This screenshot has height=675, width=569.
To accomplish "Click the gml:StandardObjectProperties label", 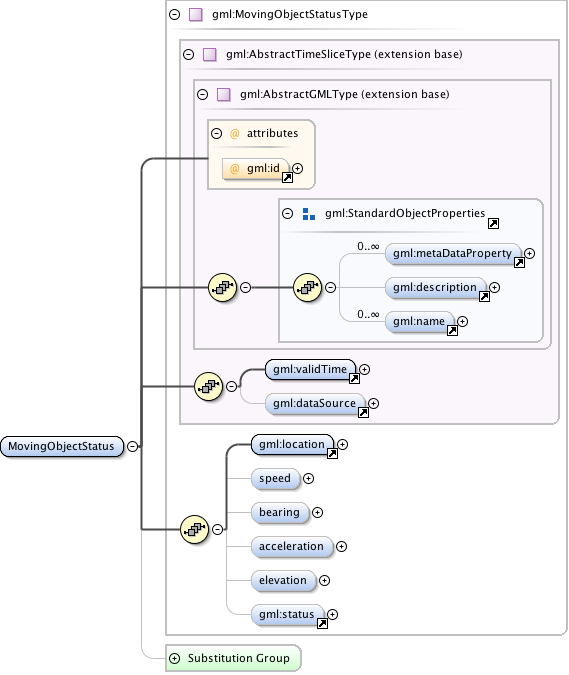I will click(x=405, y=214).
